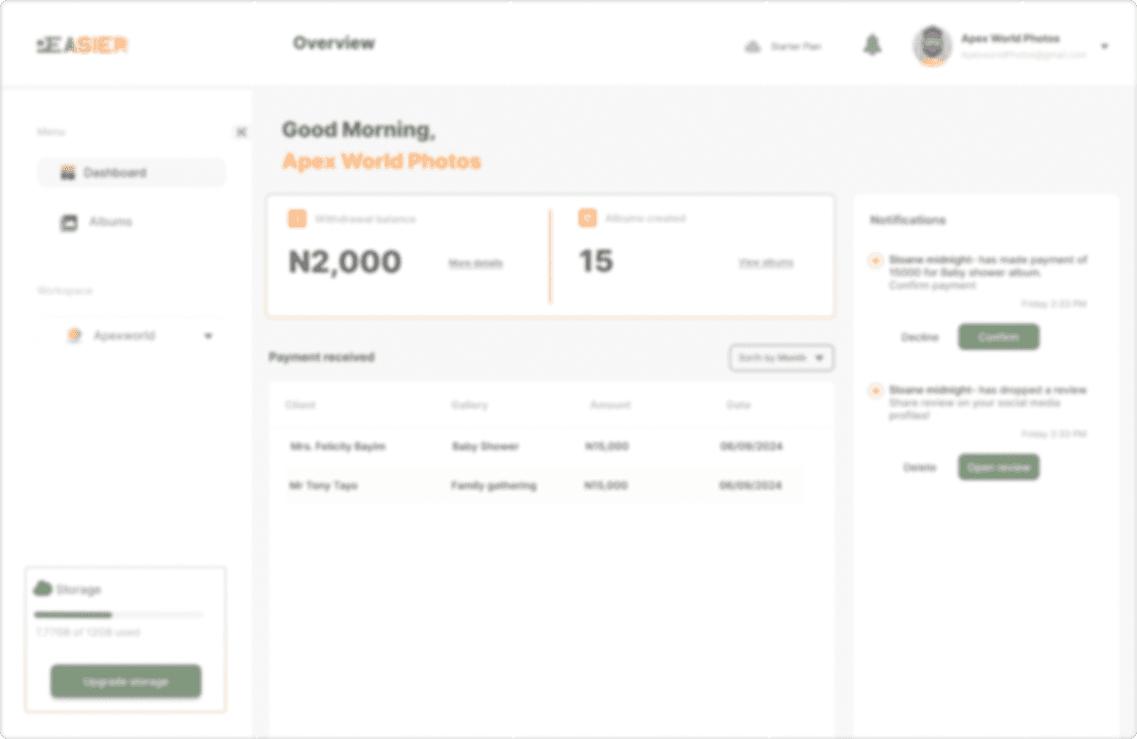Click the orange Withdrawal balance wallet icon

pyautogui.click(x=296, y=218)
